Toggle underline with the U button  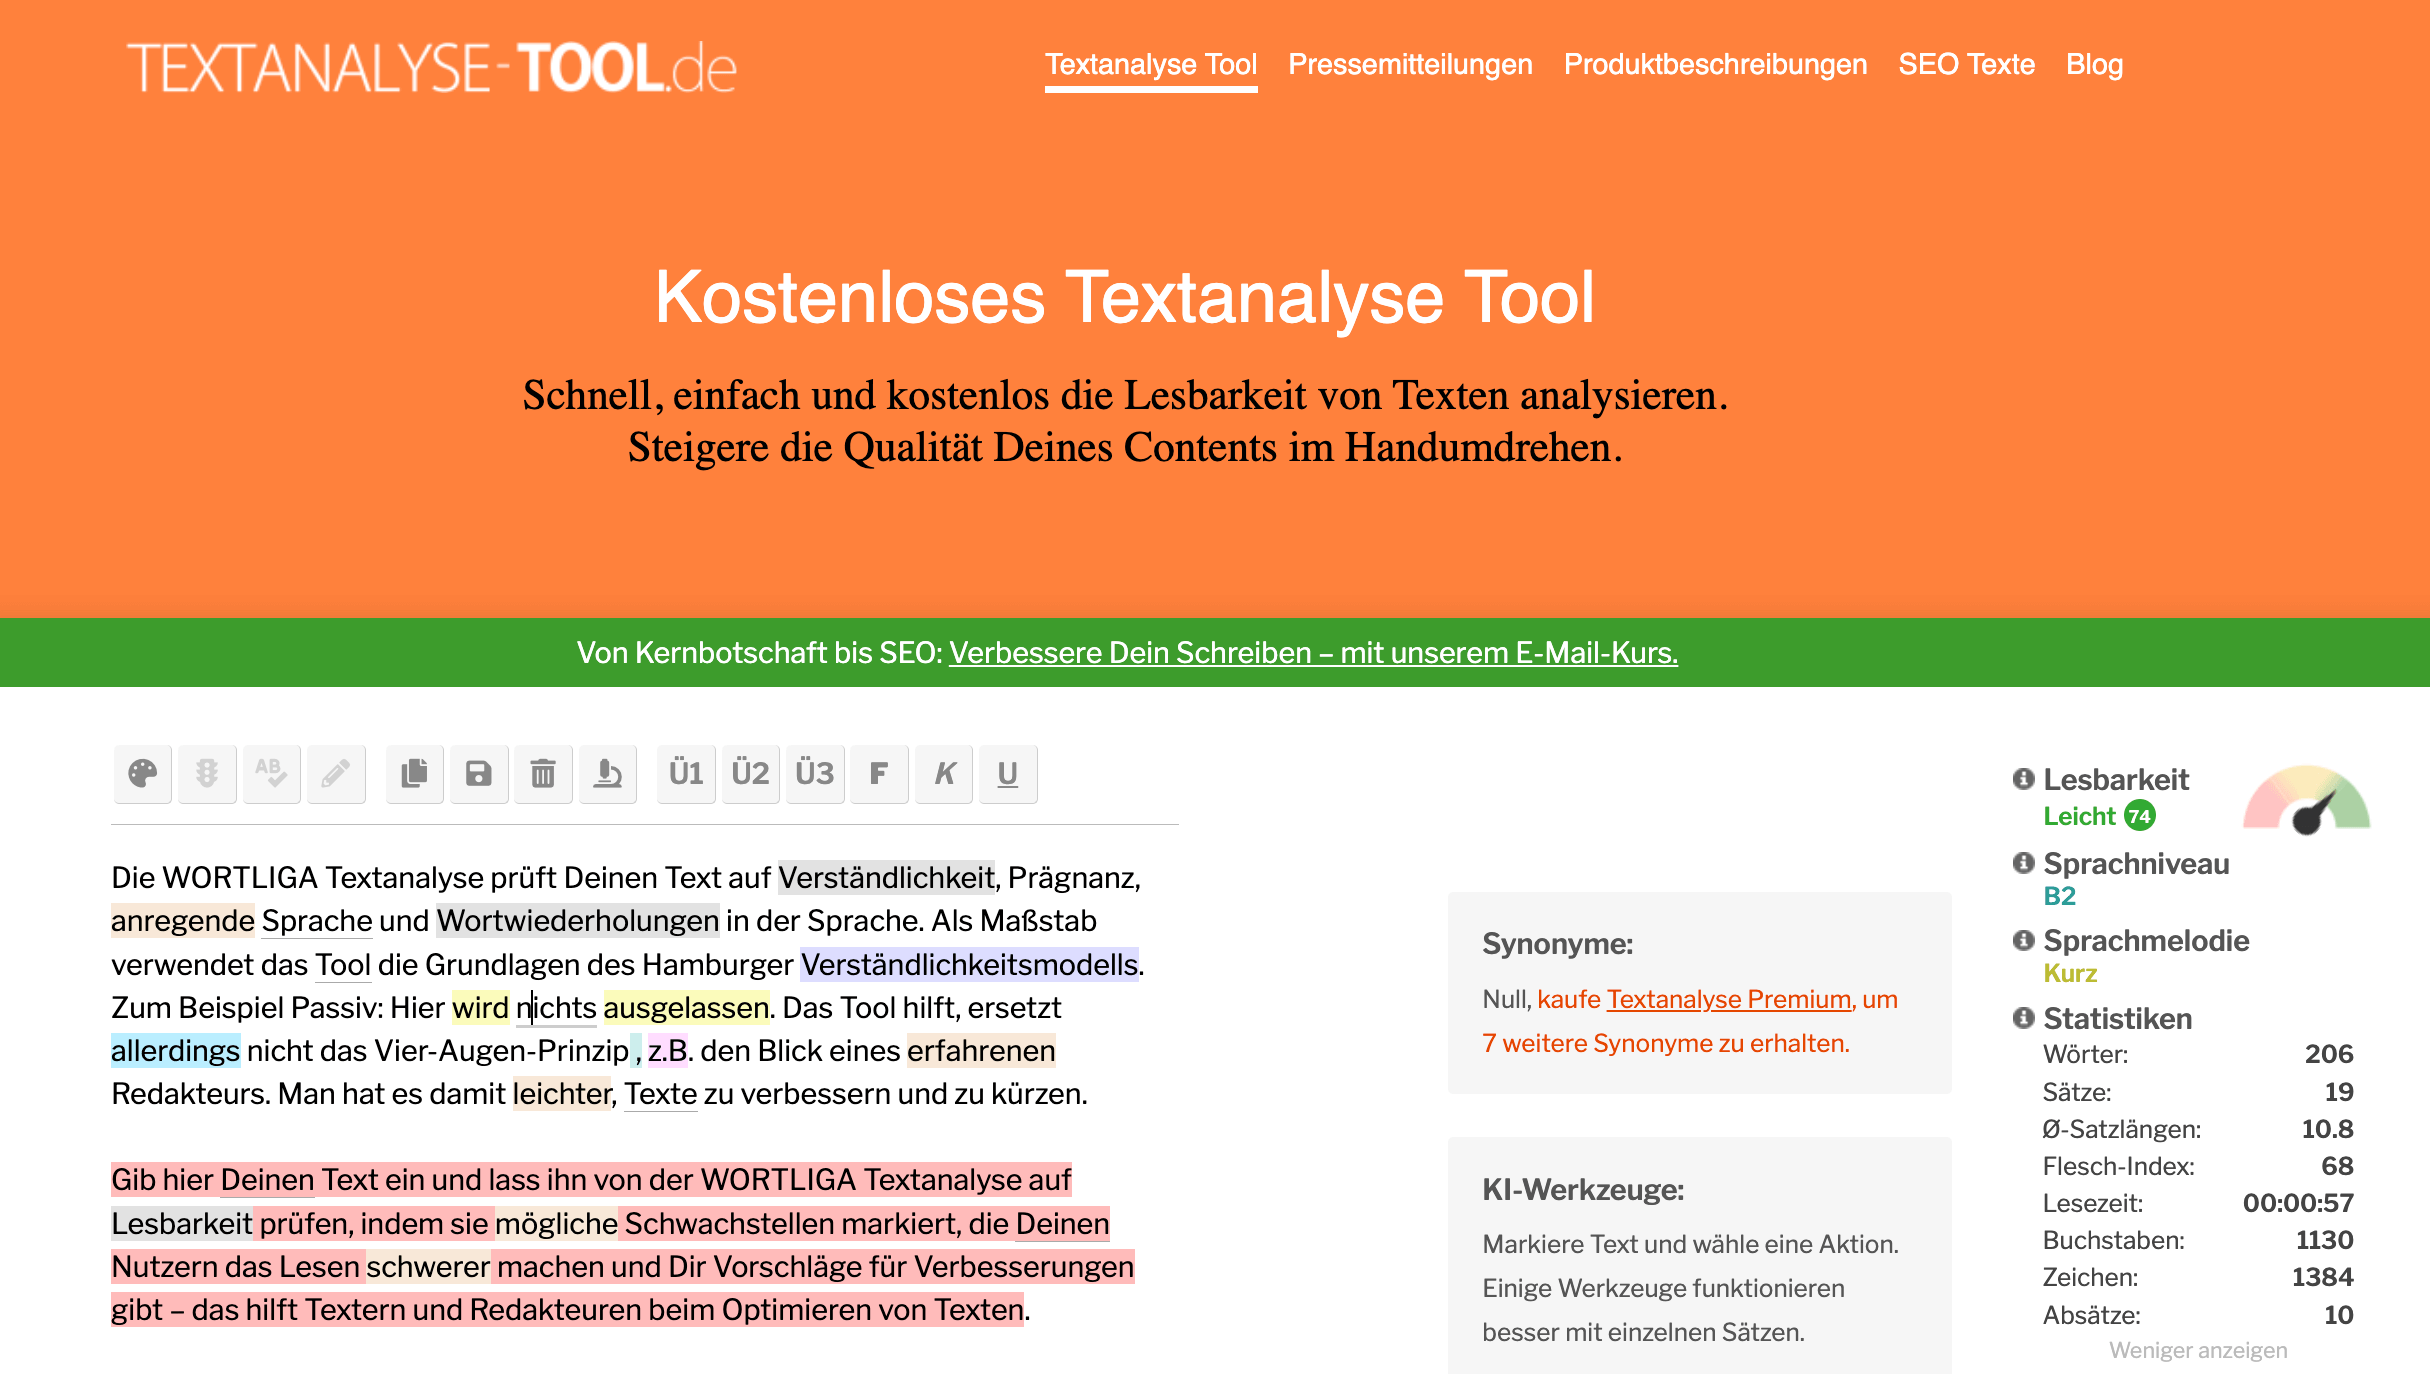point(1008,774)
